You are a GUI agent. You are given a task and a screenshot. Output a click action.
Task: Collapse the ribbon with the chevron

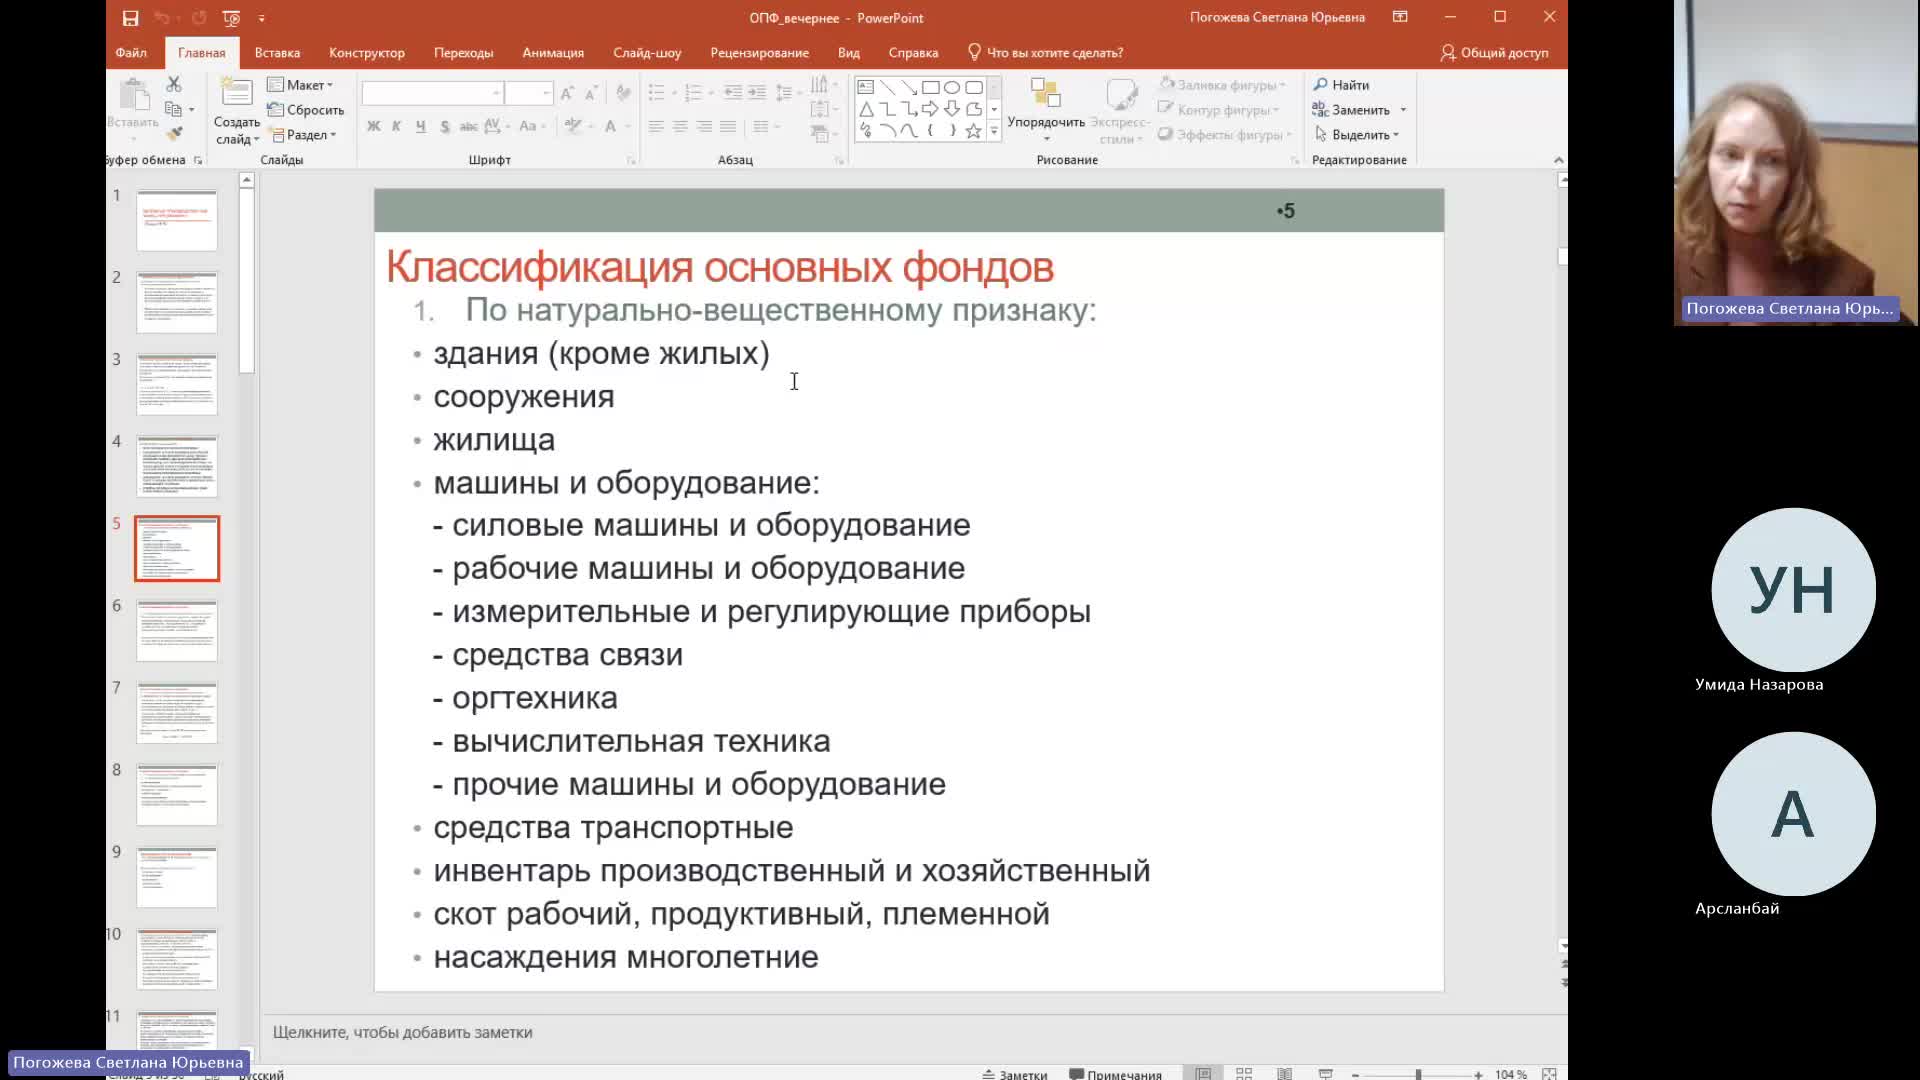point(1558,160)
